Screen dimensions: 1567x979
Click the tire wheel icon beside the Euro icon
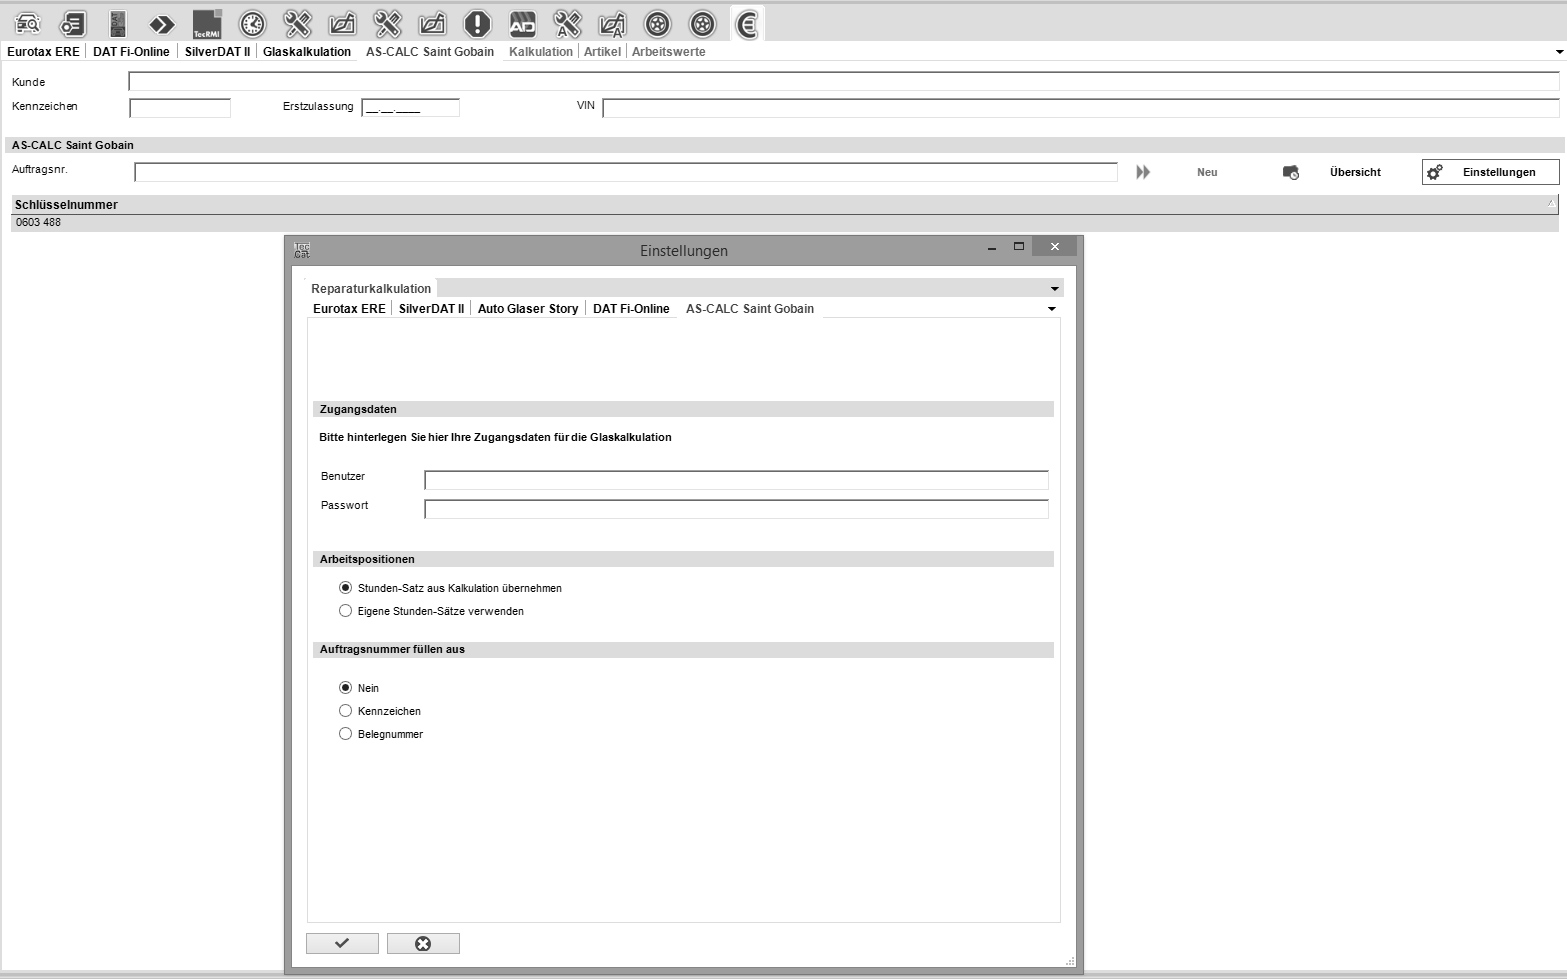pyautogui.click(x=702, y=23)
